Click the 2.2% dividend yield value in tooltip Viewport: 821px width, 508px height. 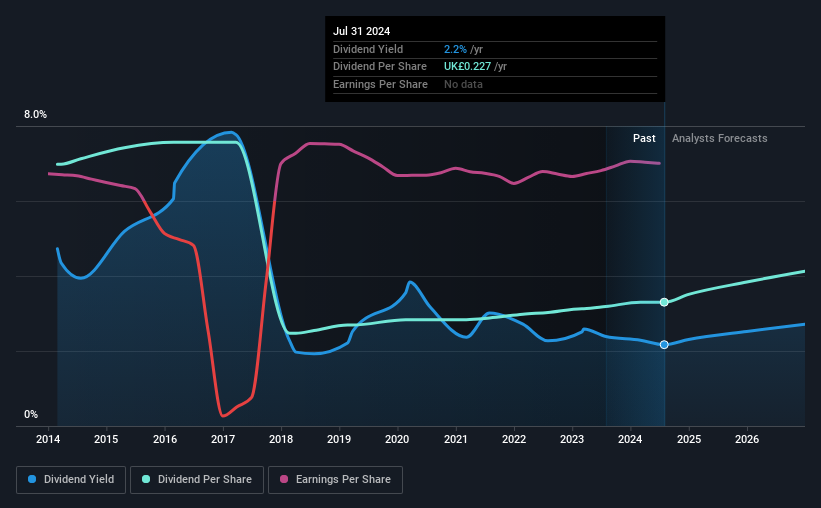click(x=455, y=49)
